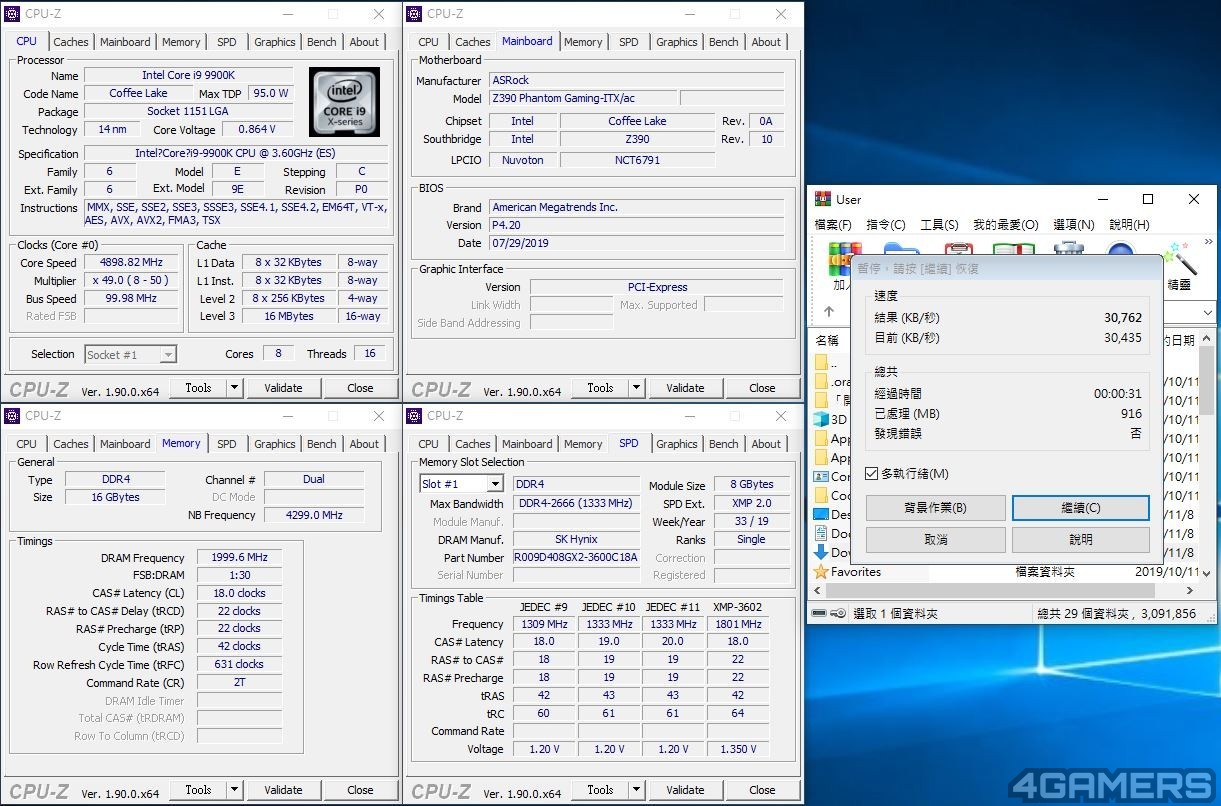1221x806 pixels.
Task: Click the WinRAR scrollbar down arrow
Action: [x=1206, y=575]
